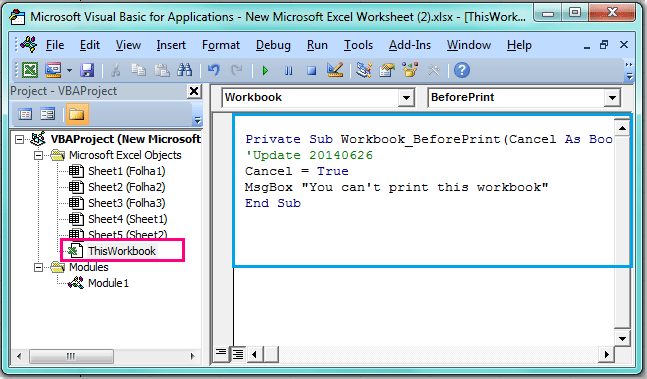Click the 'Cancel = True' code line
Viewport: 647px width, 379px height.
[x=297, y=171]
